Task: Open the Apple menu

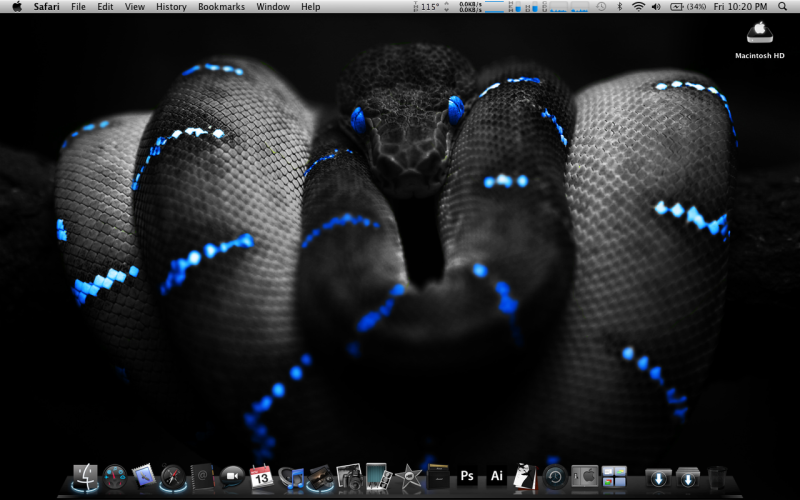Action: 17,7
